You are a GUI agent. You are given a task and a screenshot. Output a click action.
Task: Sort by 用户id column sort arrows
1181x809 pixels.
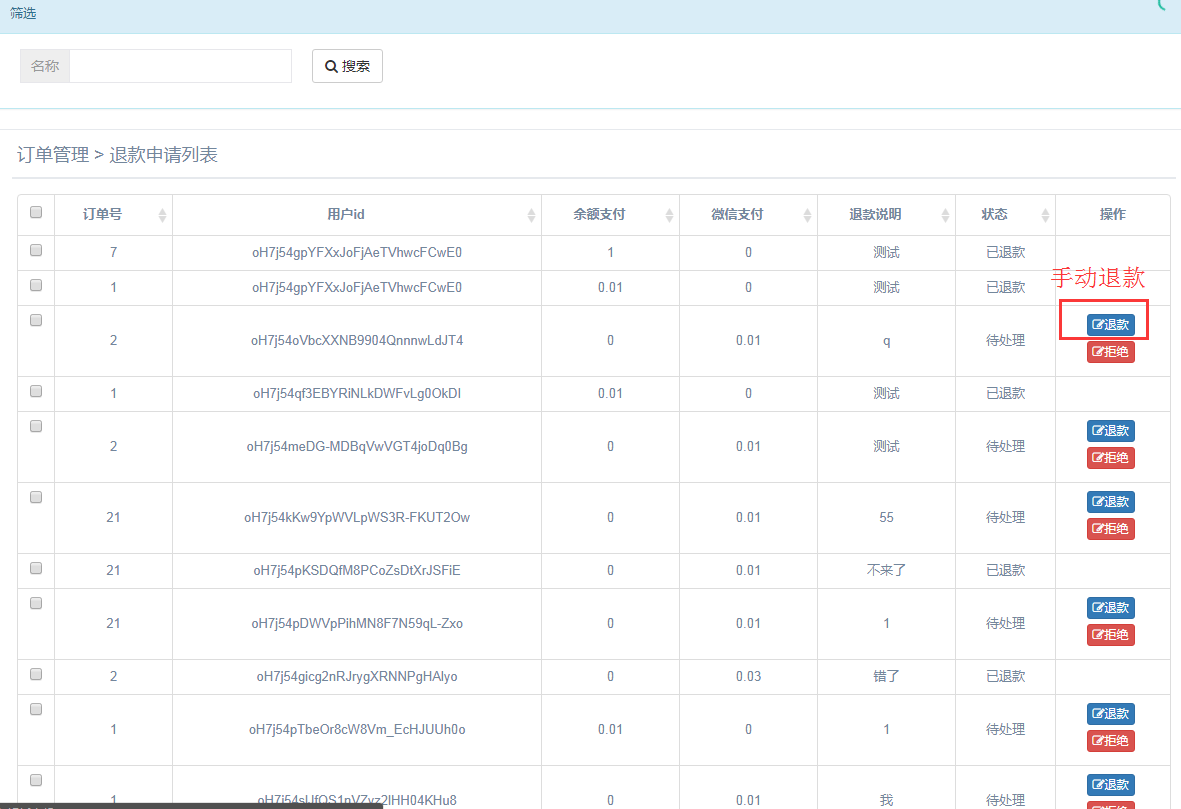(x=532, y=215)
